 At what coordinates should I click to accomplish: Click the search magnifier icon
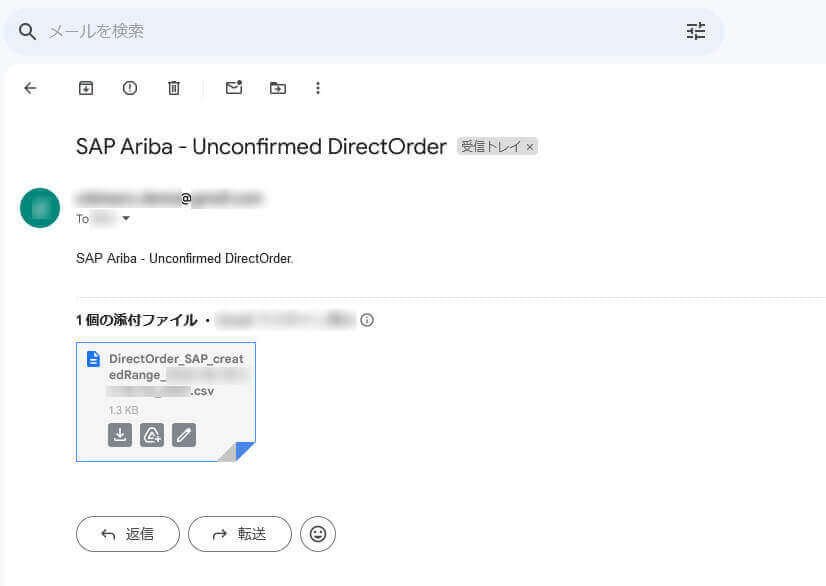click(x=27, y=32)
